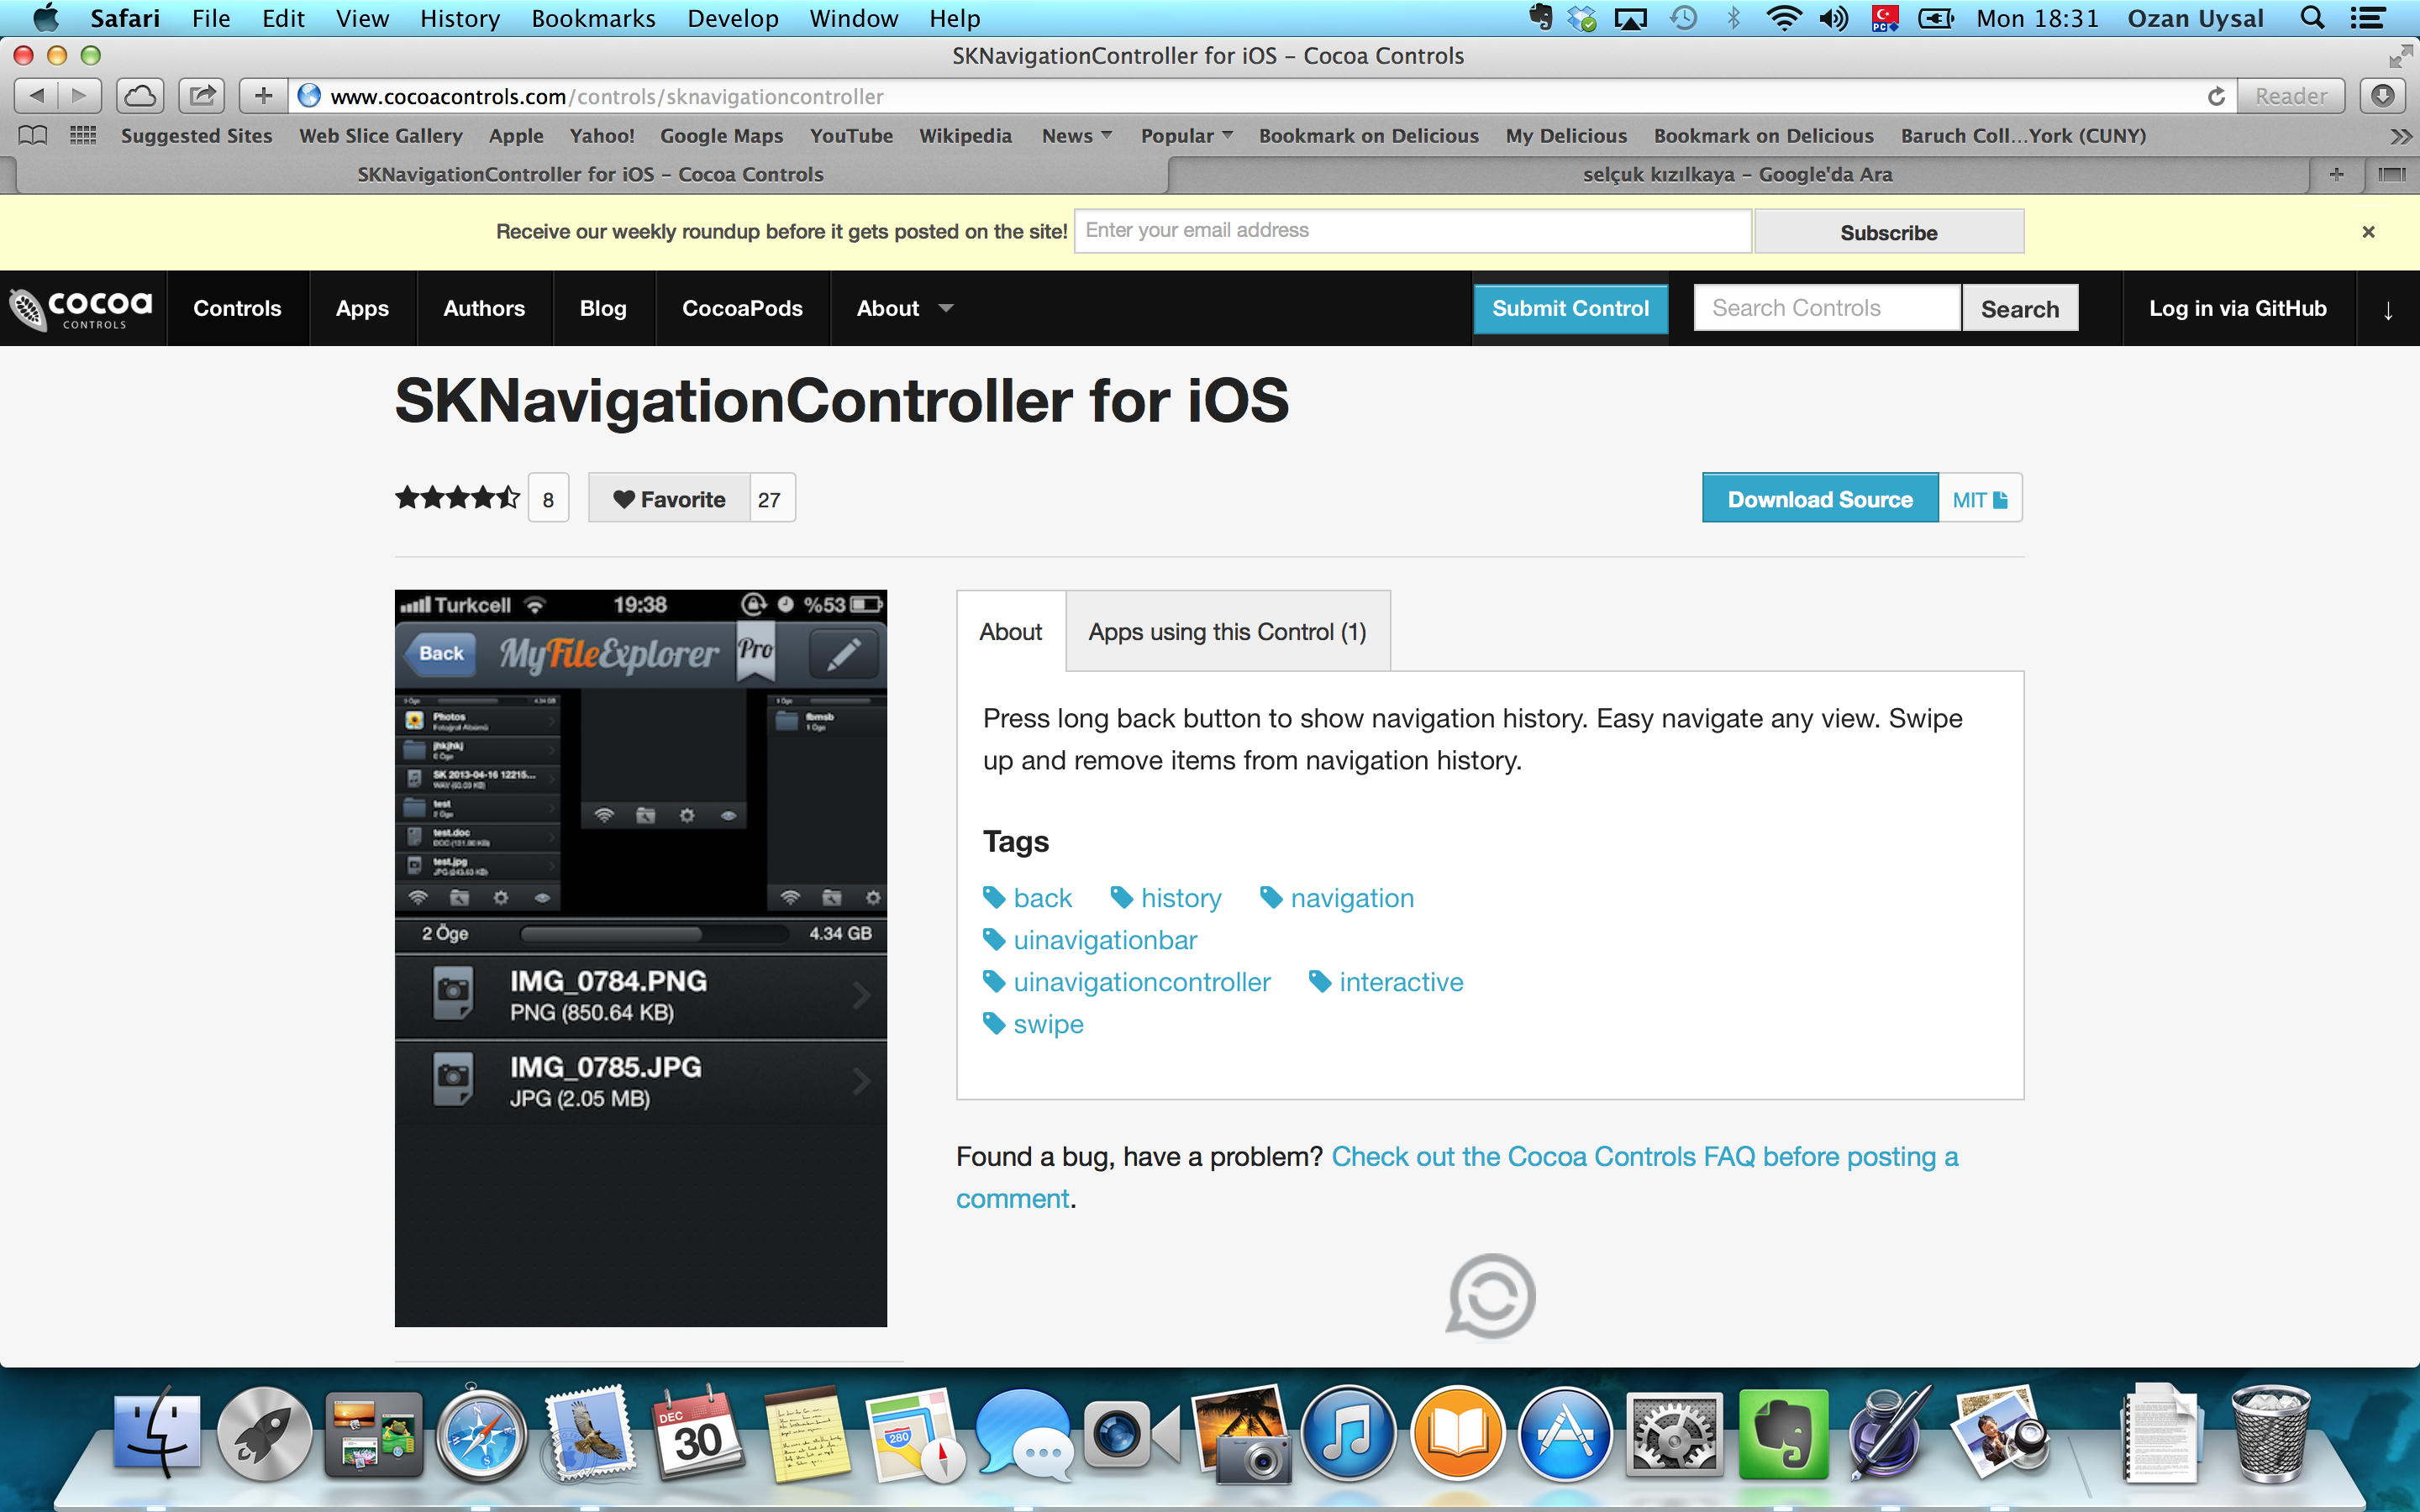This screenshot has width=2420, height=1512.
Task: Show Top Sites grid icon
Action: click(x=83, y=135)
